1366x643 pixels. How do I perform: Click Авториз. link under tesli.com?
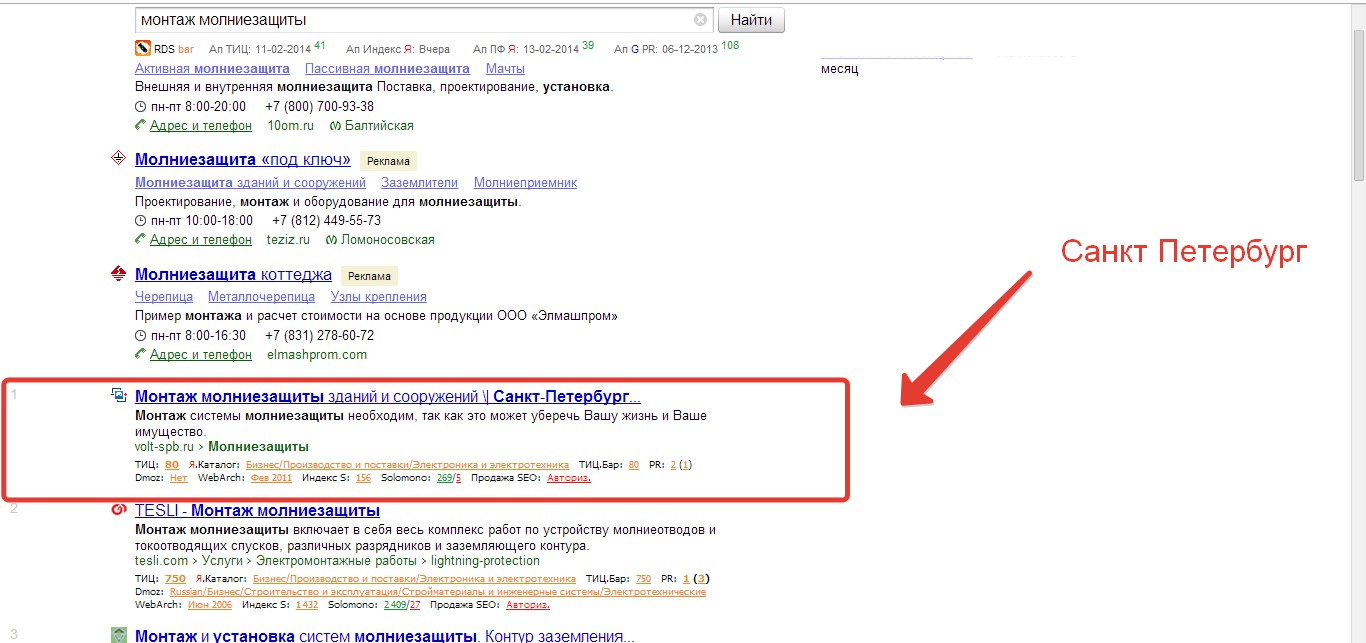tap(528, 605)
